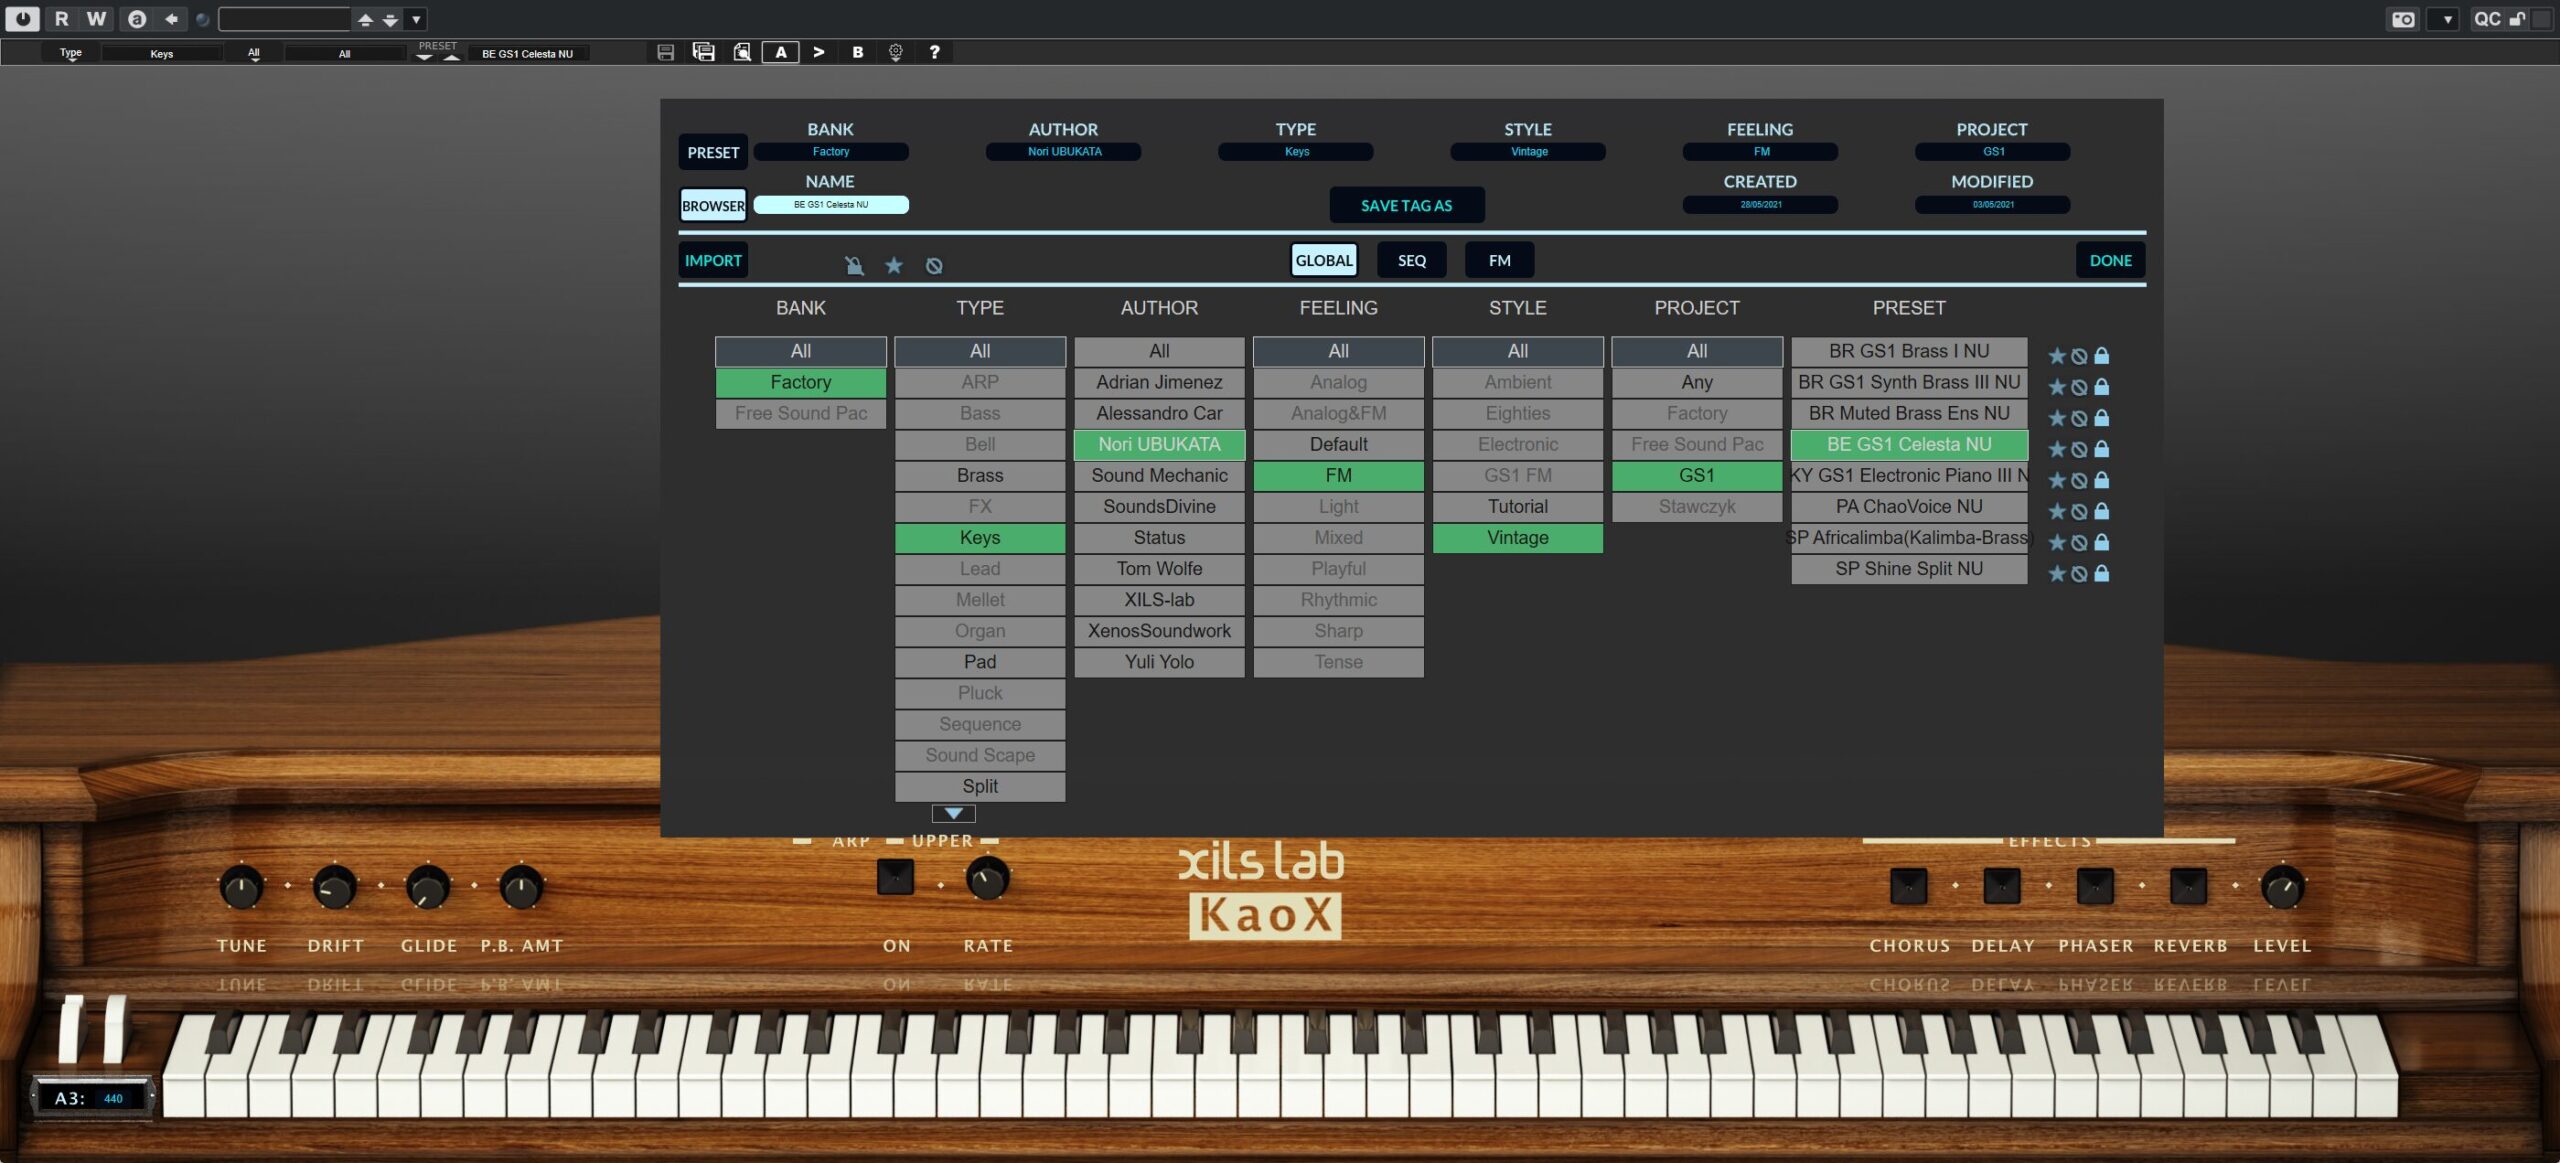Open the host preset dropdown triangle
This screenshot has width=2560, height=1163.
(x=416, y=19)
